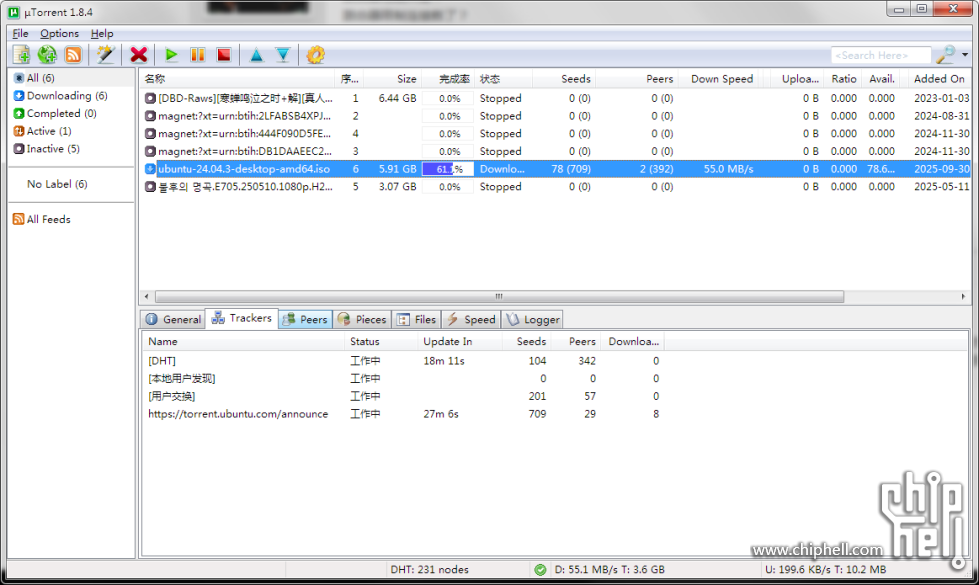Open the Help menu
979x585 pixels.
click(102, 33)
